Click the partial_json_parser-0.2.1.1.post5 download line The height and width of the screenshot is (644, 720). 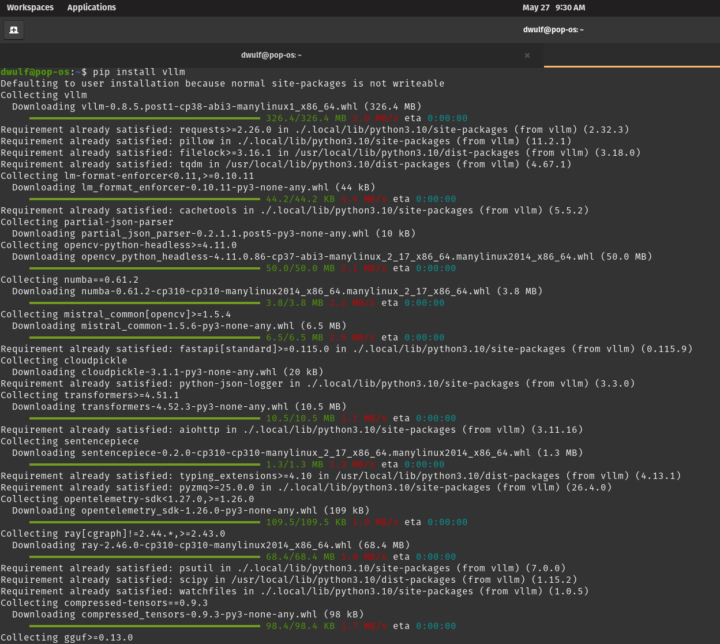coord(214,233)
